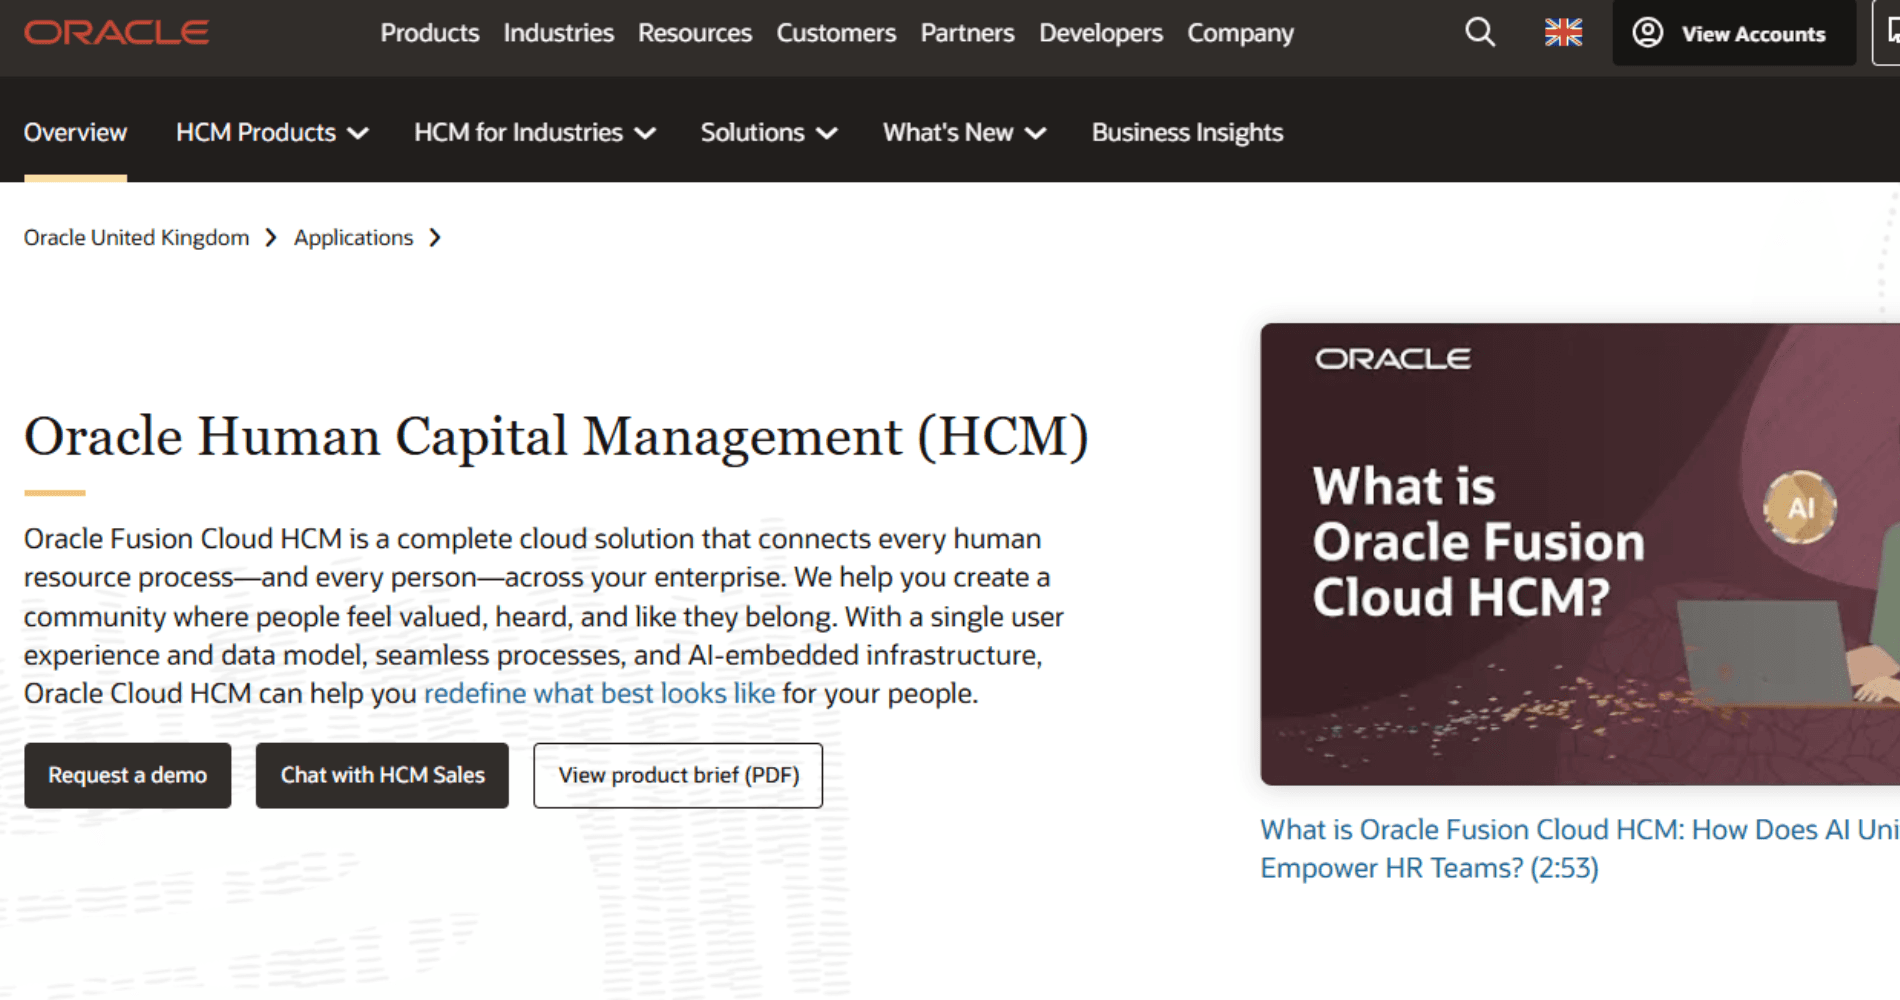
Task: Click the user account circle icon
Action: pos(1648,33)
